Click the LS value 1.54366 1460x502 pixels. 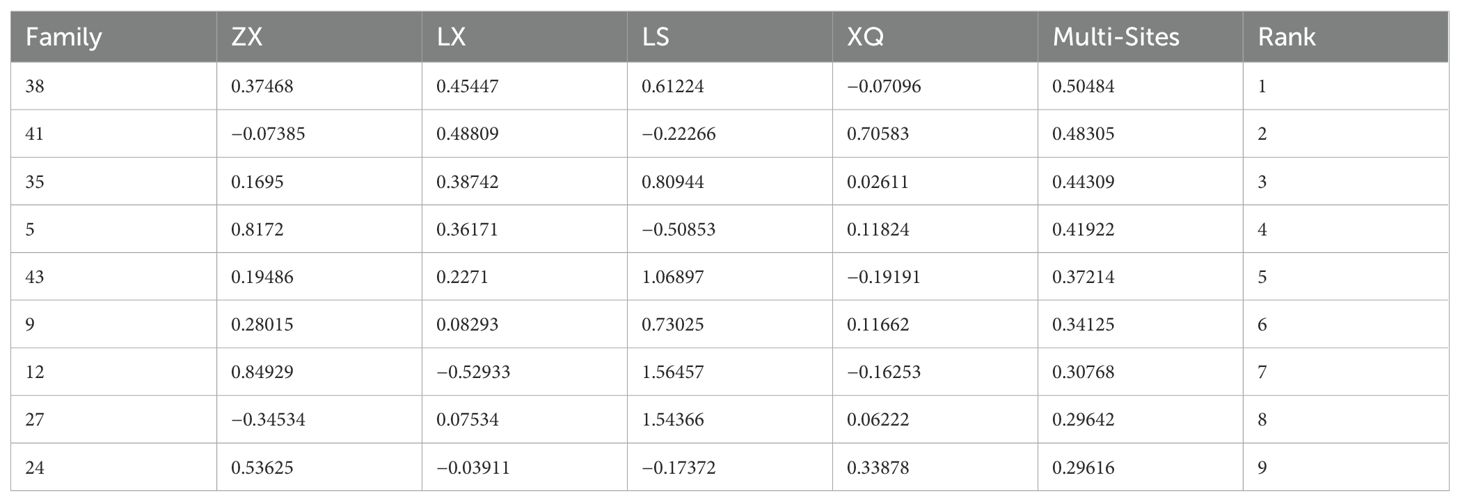tap(673, 420)
